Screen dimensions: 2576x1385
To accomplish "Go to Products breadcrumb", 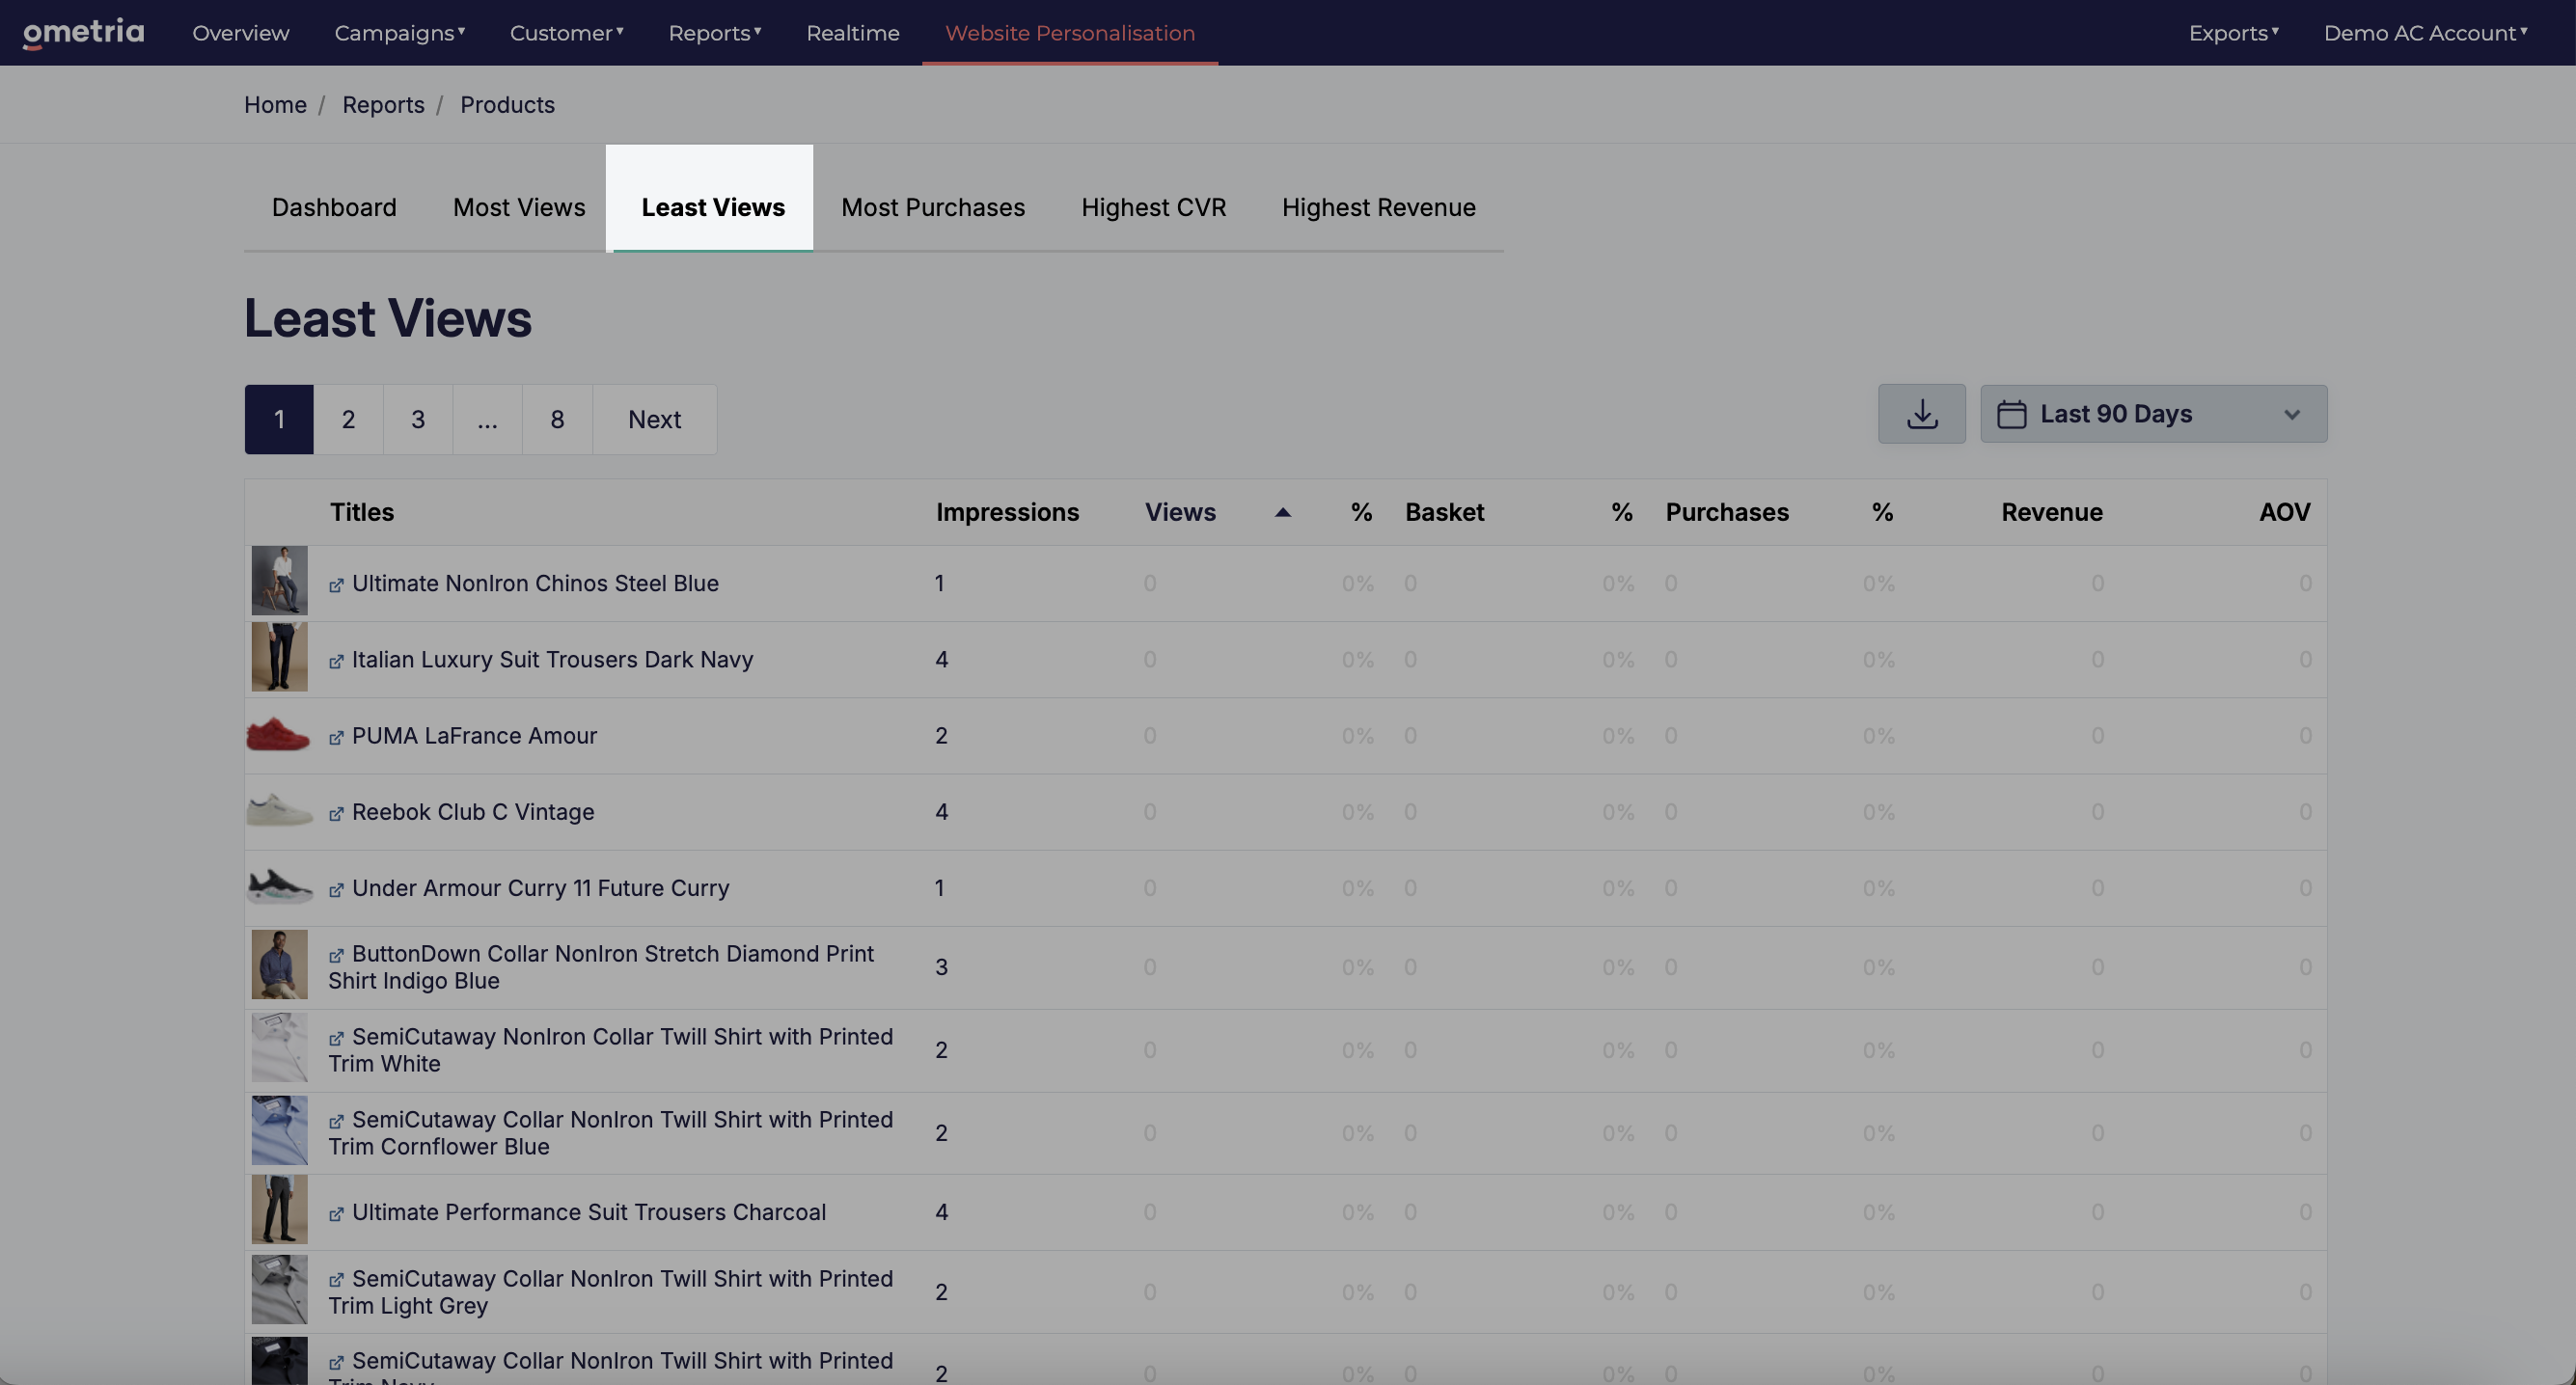I will coord(507,105).
